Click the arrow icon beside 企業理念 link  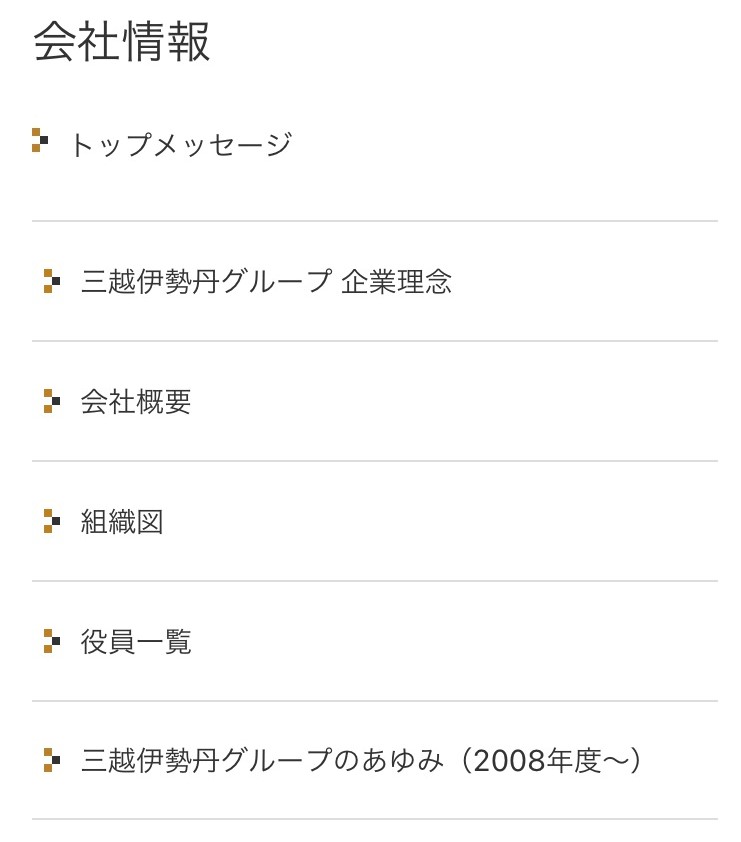[x=52, y=281]
